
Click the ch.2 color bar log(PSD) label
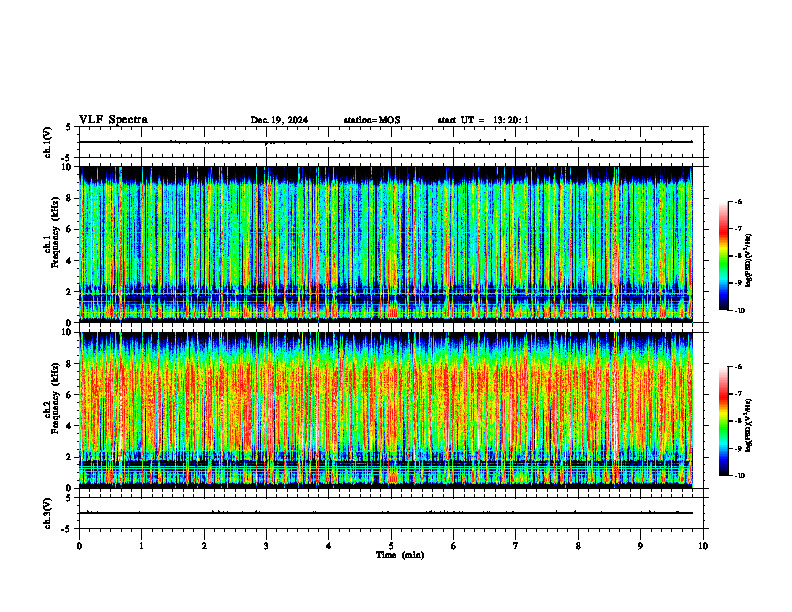[749, 425]
